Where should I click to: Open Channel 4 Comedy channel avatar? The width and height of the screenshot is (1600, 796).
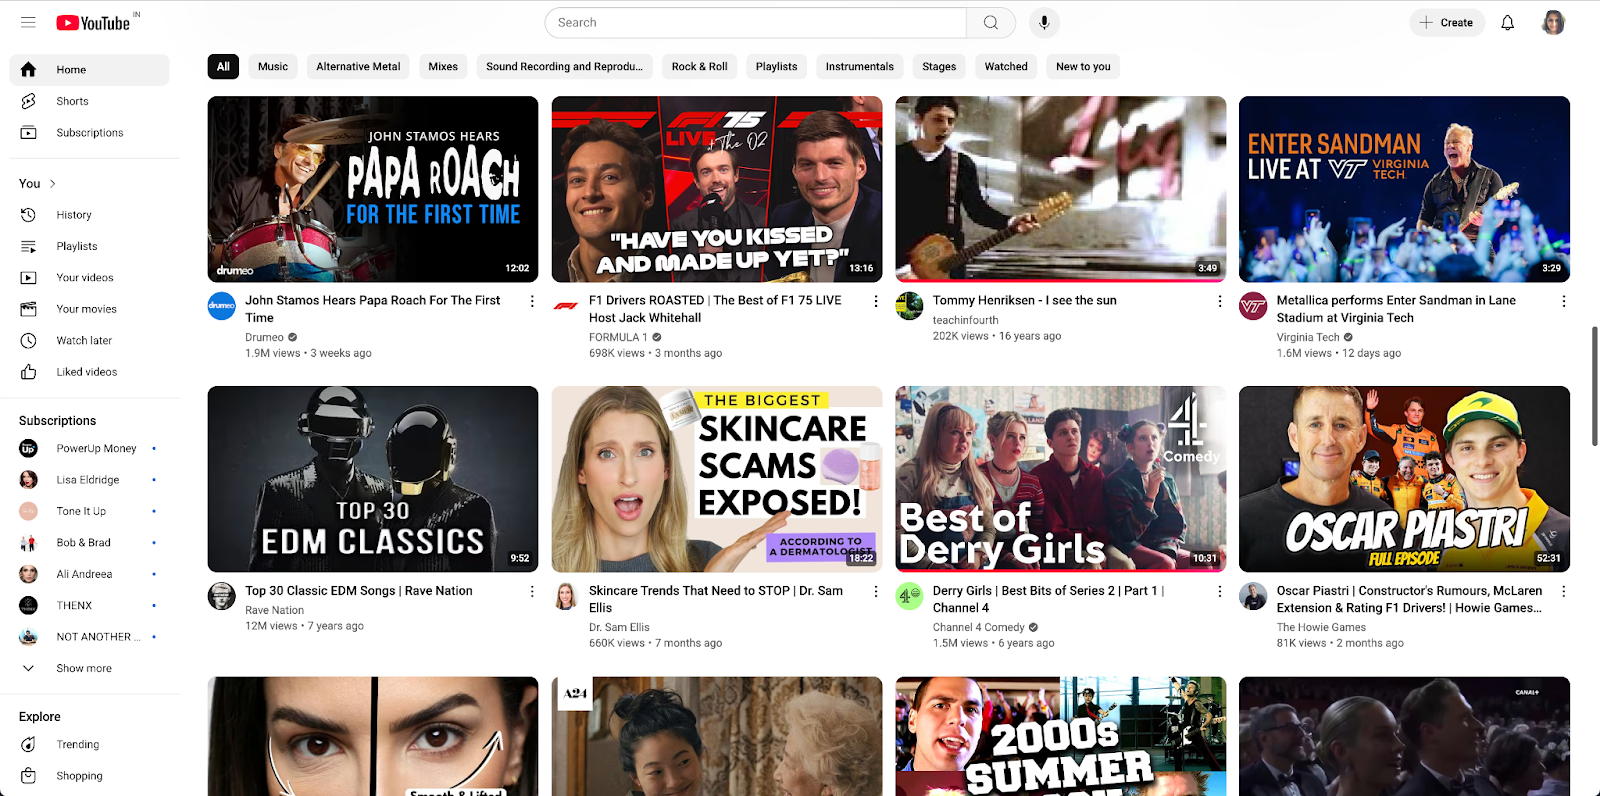coord(909,597)
